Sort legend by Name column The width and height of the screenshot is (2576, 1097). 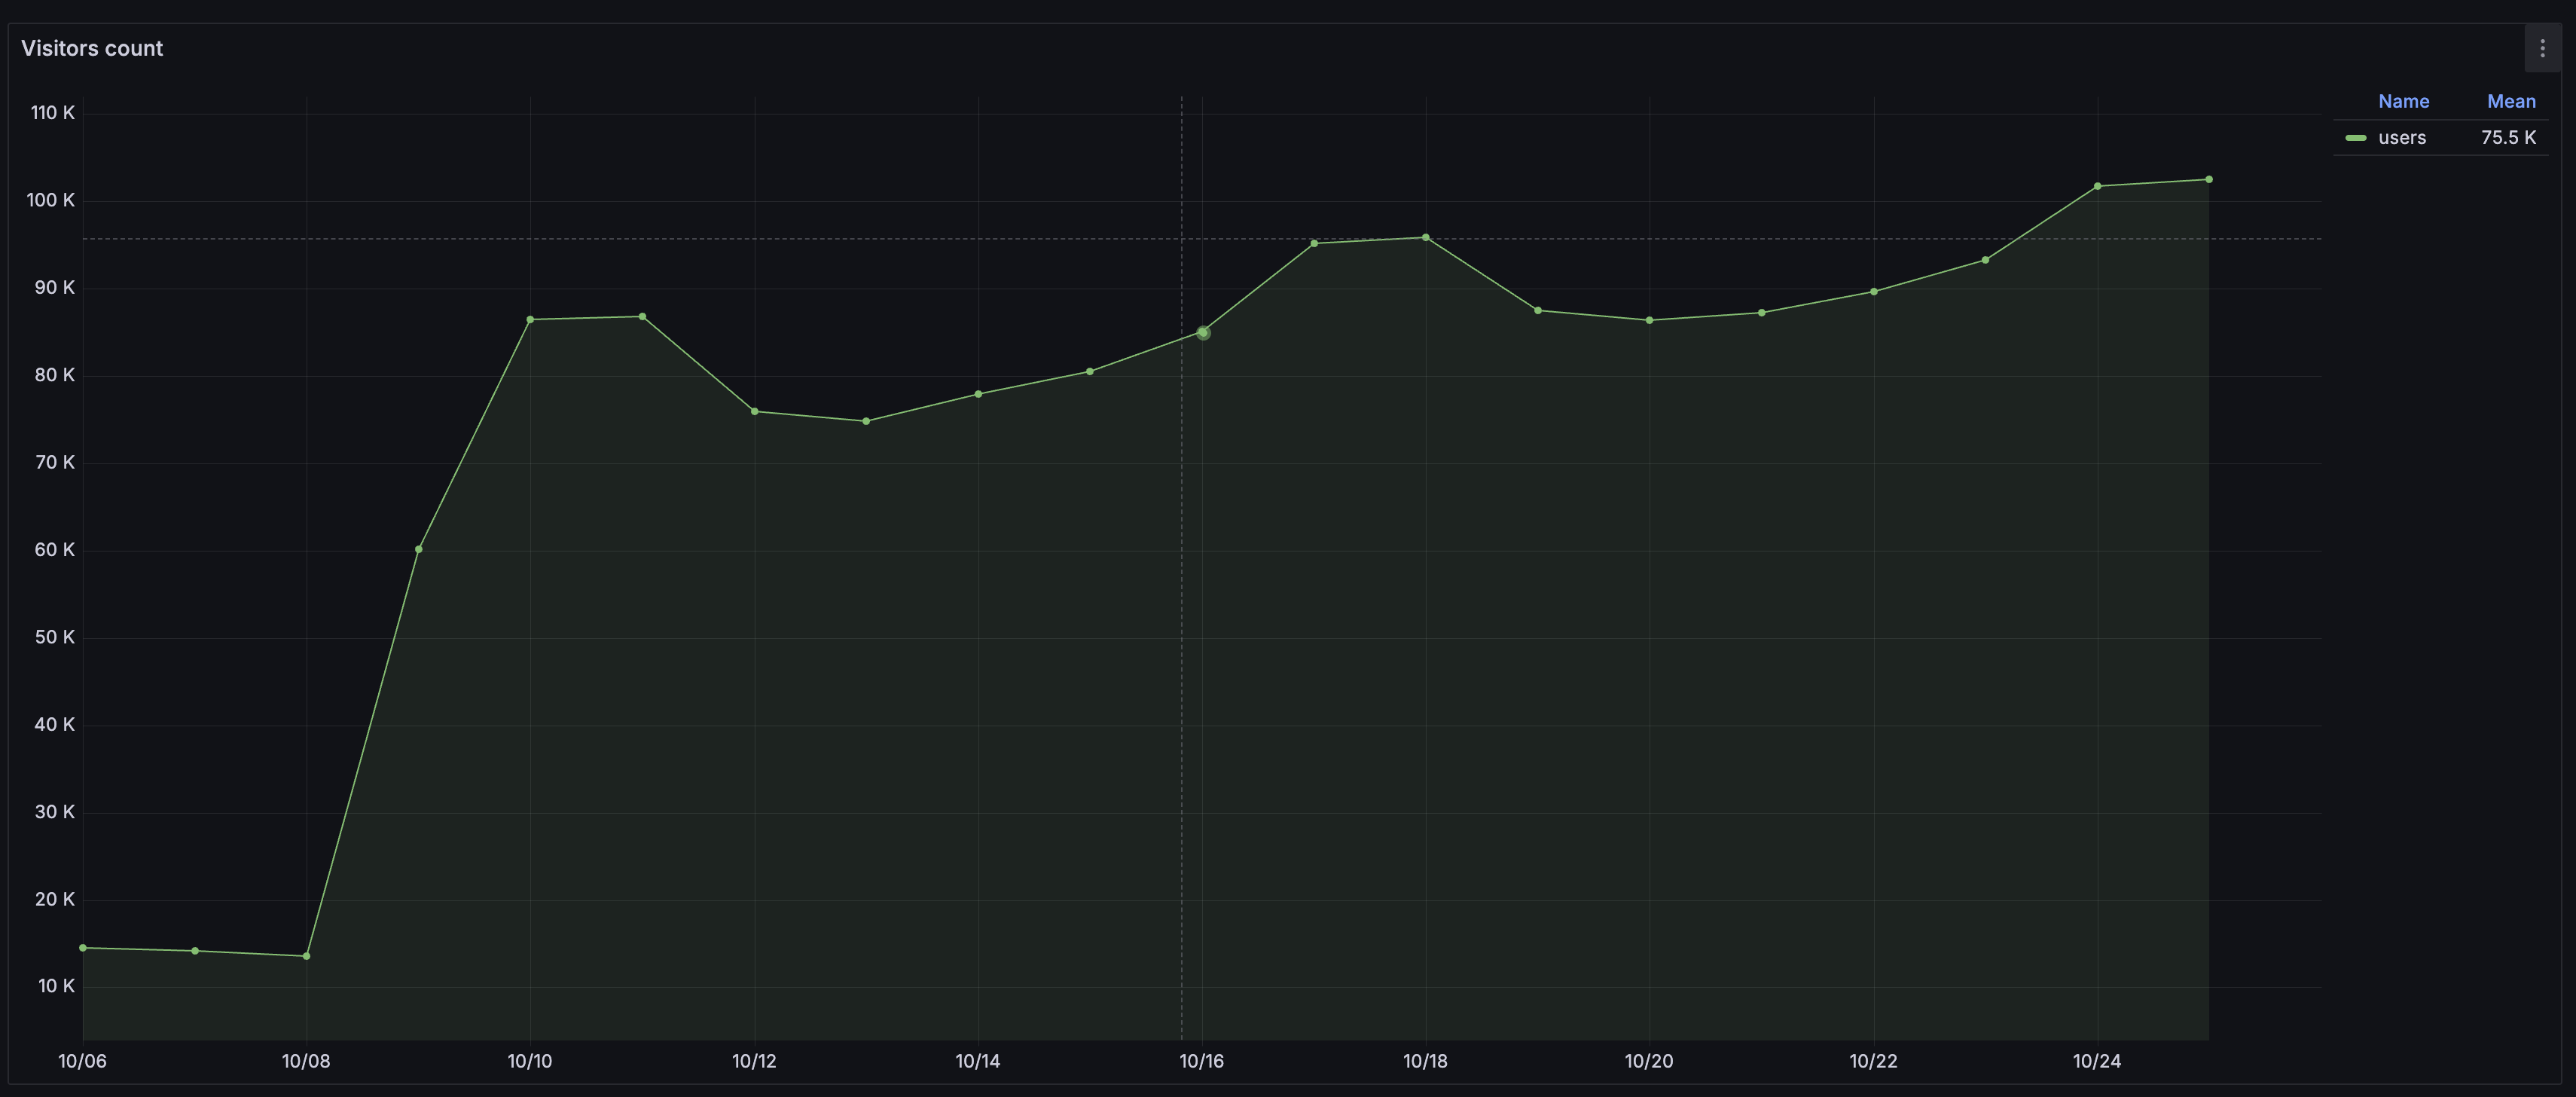coord(2403,101)
